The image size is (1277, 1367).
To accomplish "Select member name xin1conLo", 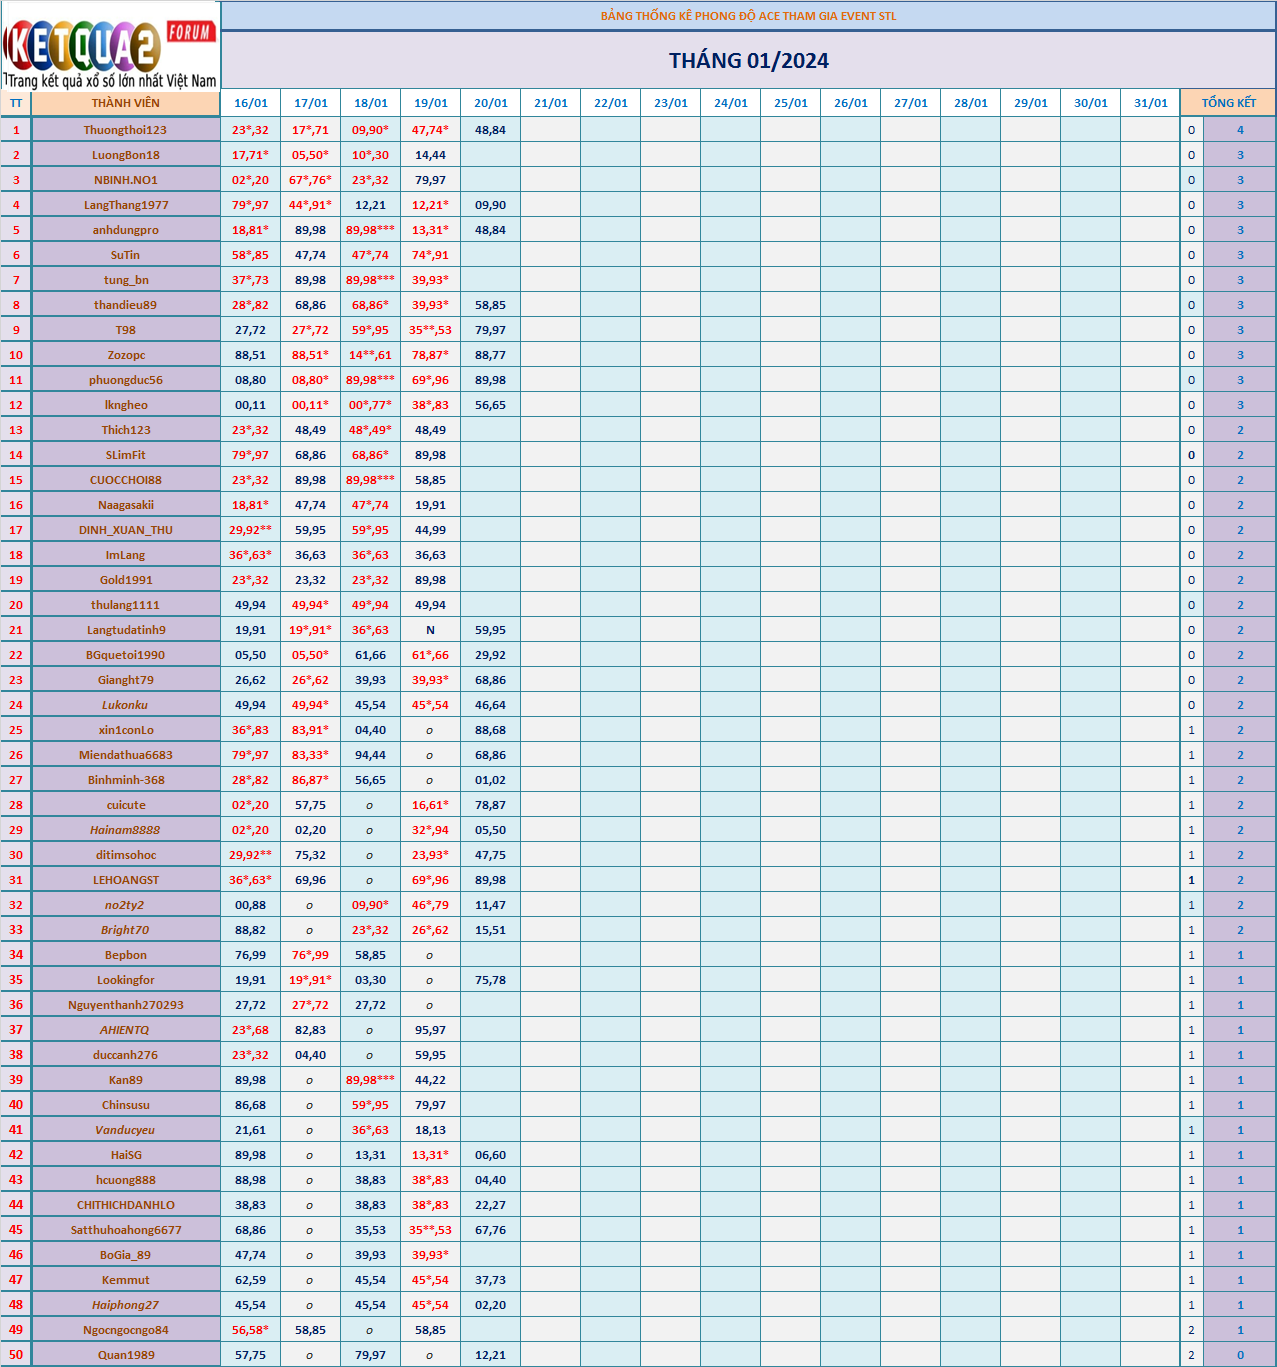I will 126,730.
